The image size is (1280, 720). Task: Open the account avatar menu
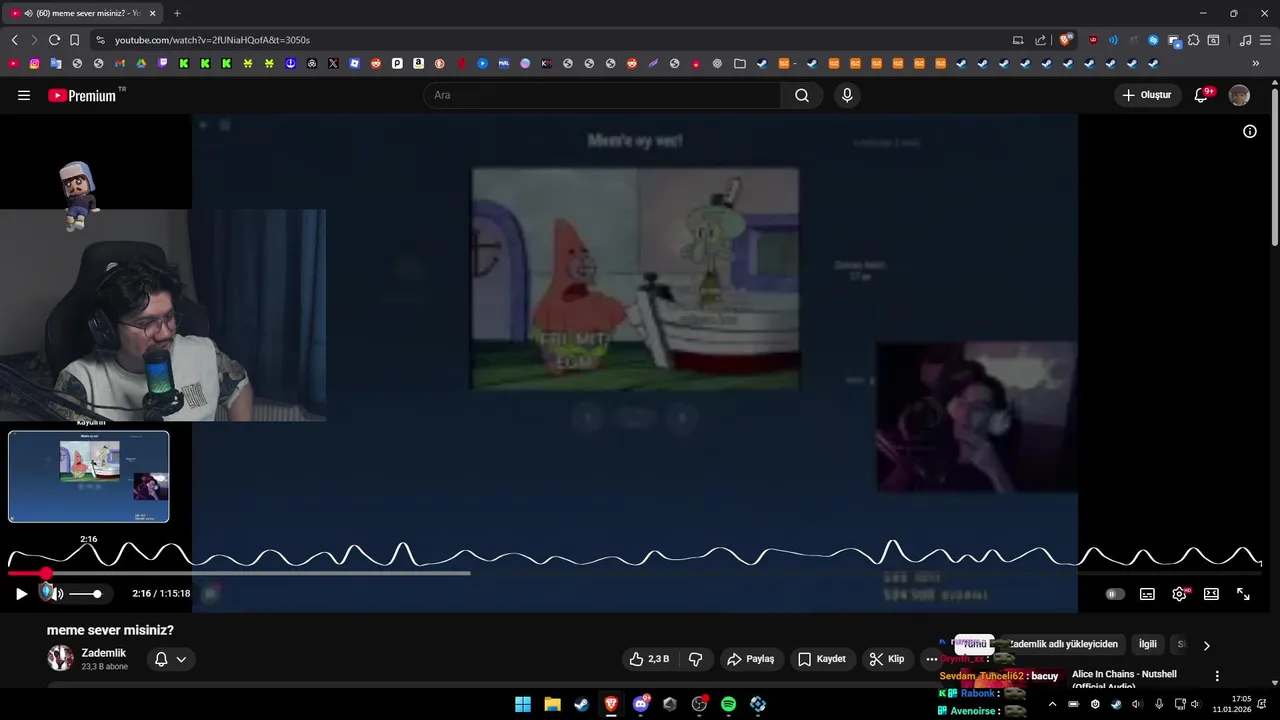click(x=1239, y=95)
